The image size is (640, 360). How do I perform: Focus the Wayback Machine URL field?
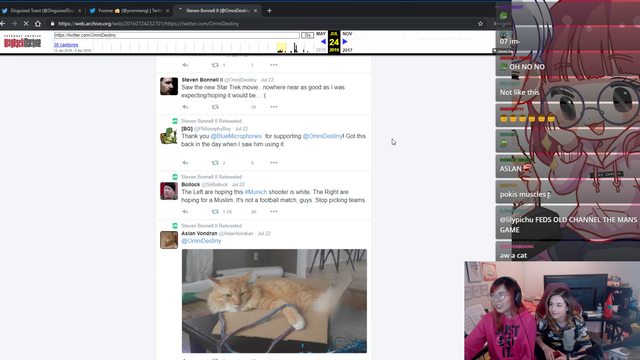(x=177, y=35)
